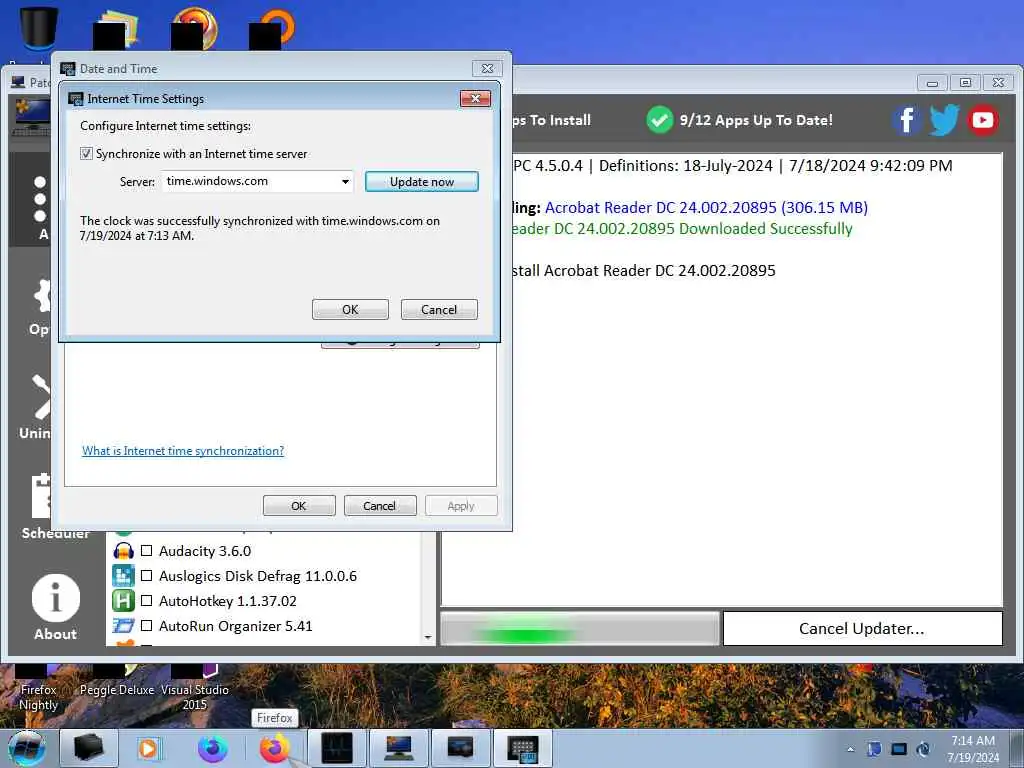1024x768 pixels.
Task: Expand the time server dropdown arrow
Action: click(x=345, y=182)
